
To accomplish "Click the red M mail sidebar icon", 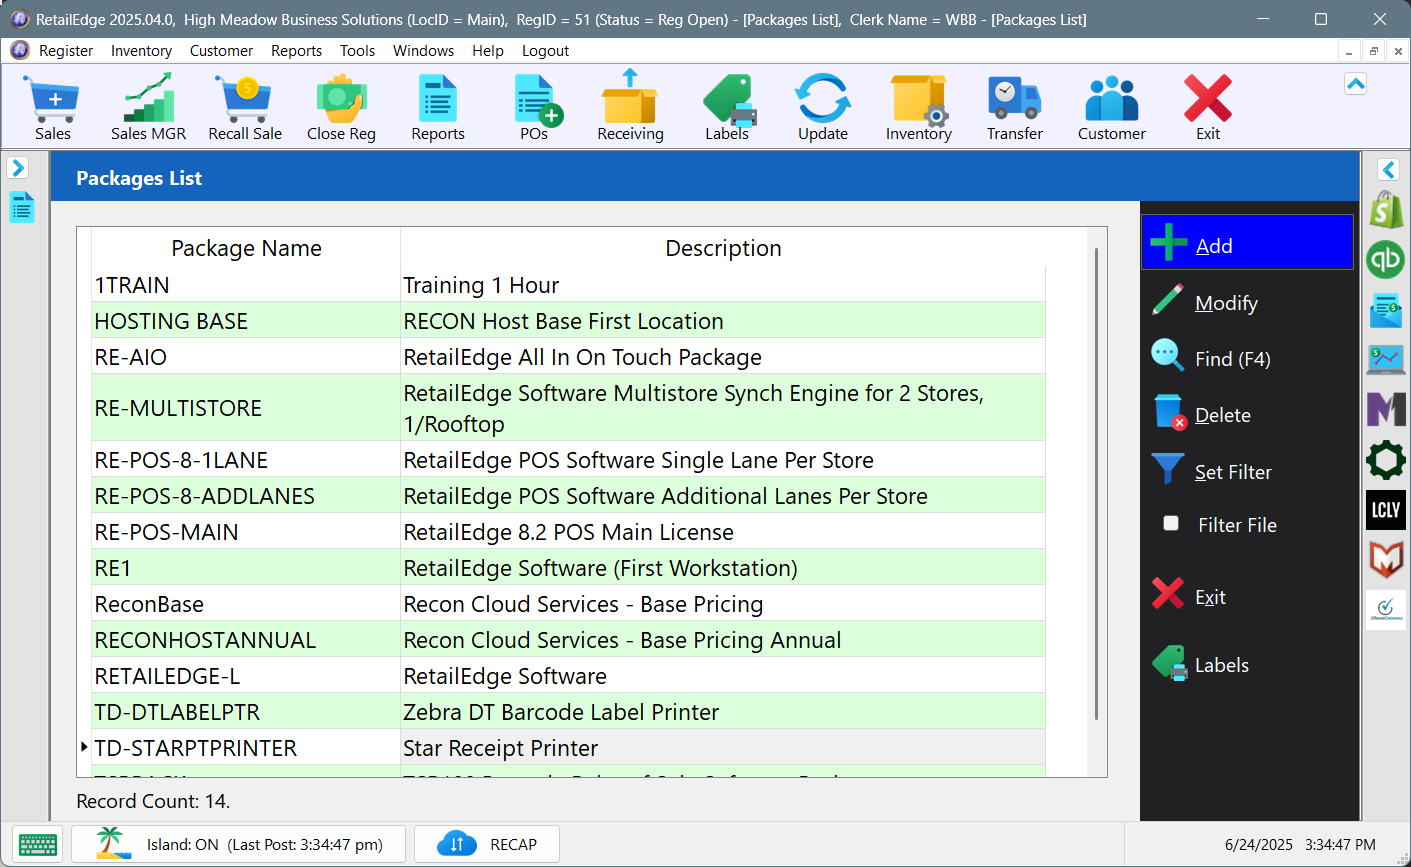I will [1386, 559].
